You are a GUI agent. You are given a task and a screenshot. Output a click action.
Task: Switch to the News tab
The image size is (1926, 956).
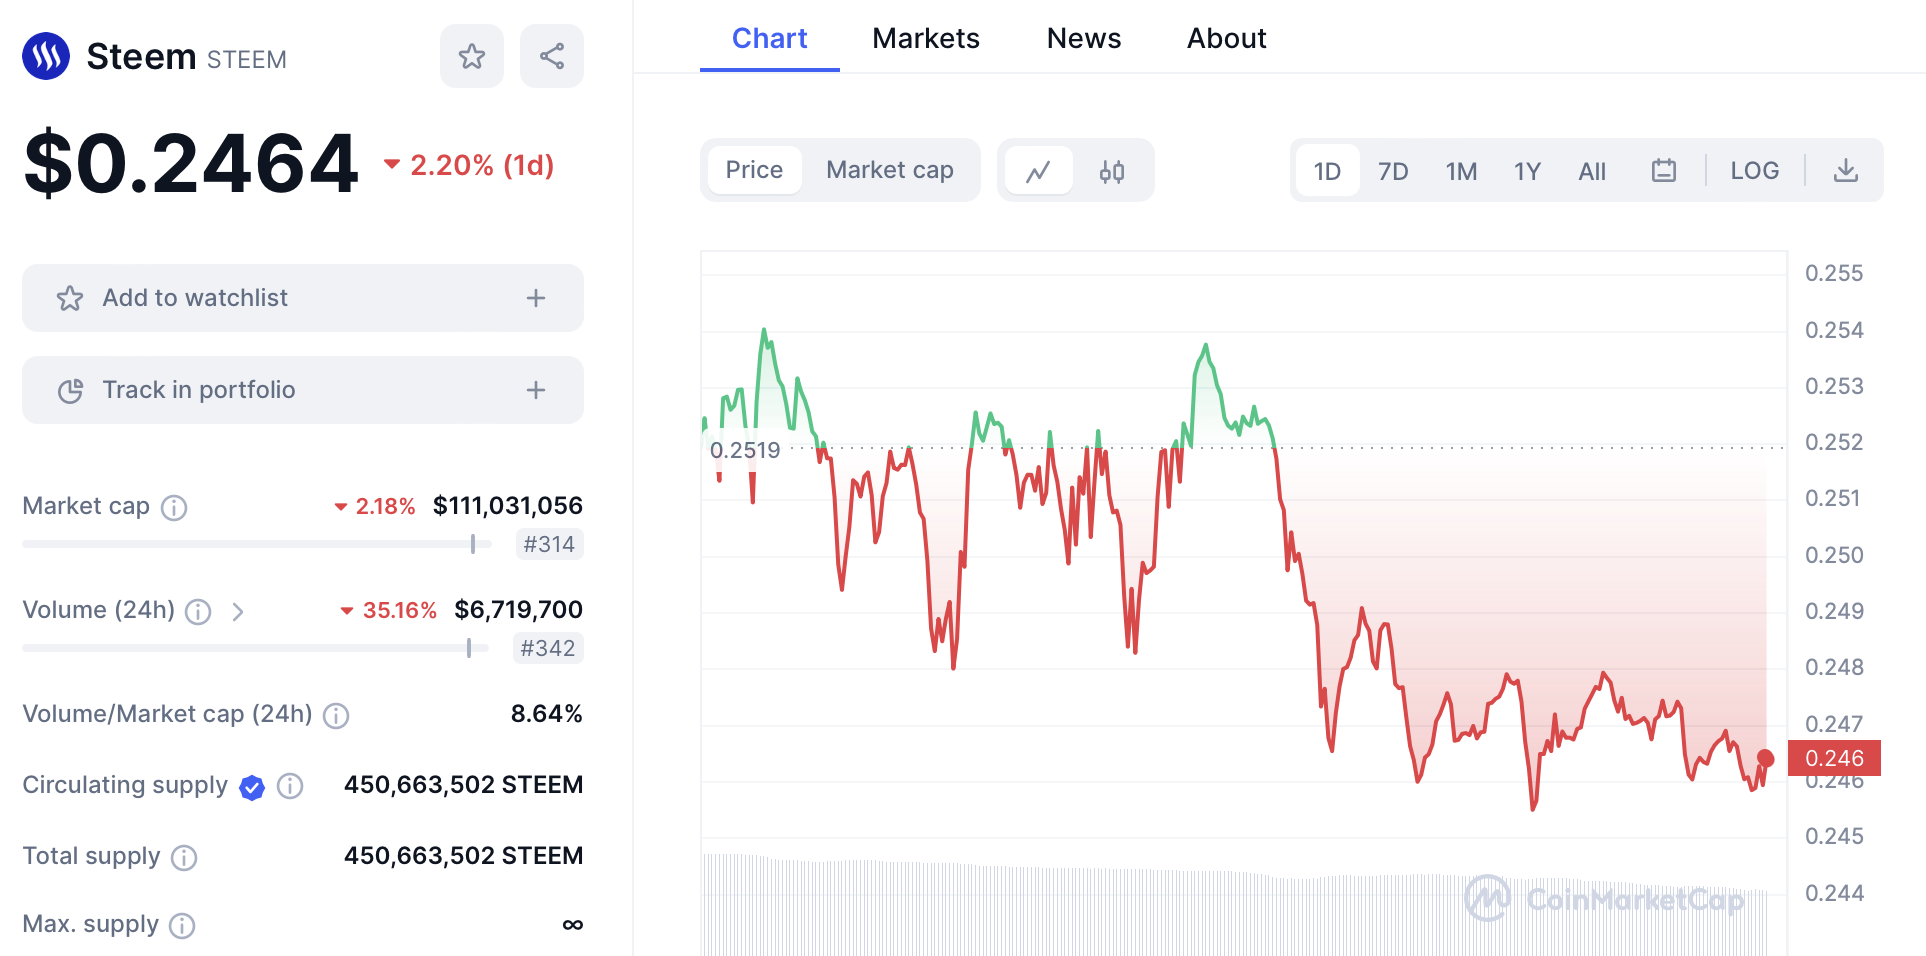click(x=1084, y=38)
